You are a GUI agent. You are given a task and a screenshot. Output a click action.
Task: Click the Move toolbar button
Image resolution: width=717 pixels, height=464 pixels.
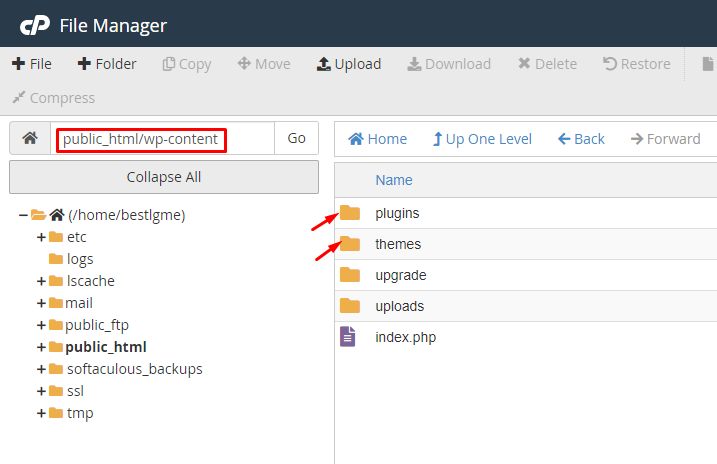pos(264,64)
